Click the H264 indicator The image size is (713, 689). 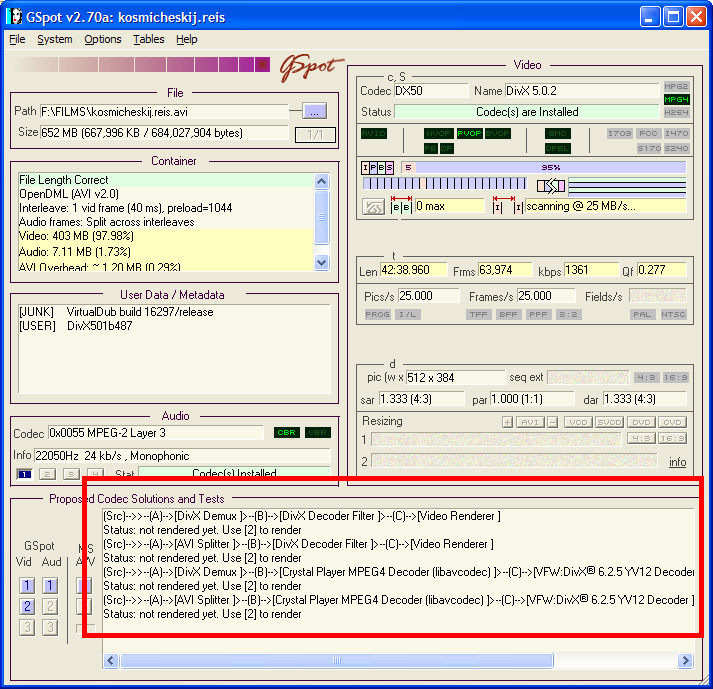click(676, 112)
